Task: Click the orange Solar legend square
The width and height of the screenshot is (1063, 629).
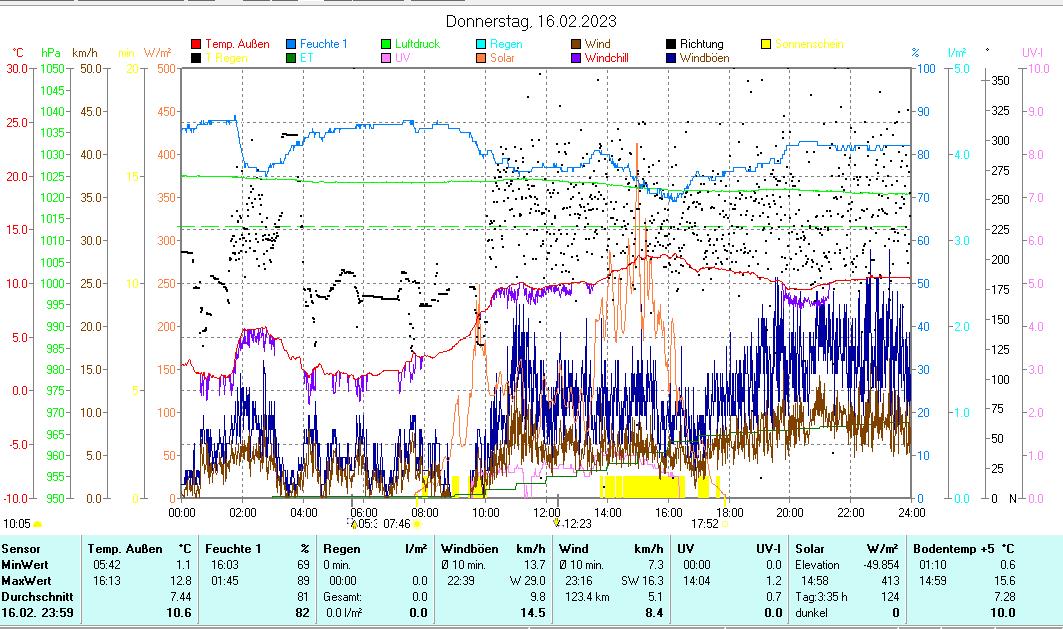Action: 481,58
